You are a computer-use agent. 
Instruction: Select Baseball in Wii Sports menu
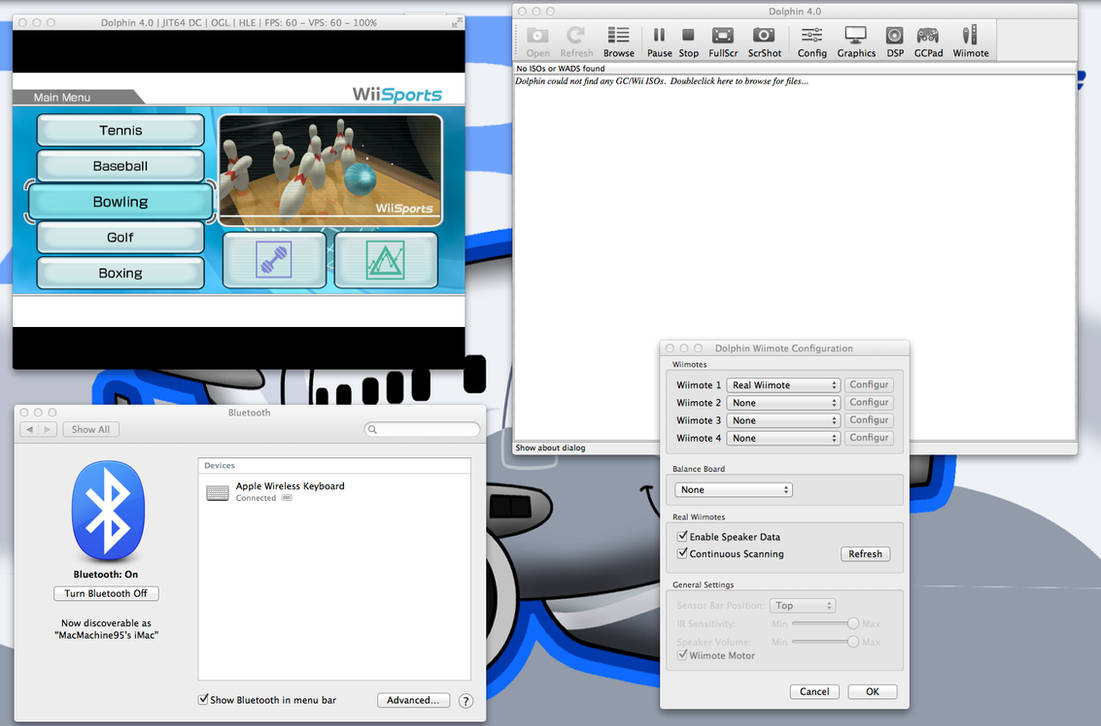tap(121, 166)
